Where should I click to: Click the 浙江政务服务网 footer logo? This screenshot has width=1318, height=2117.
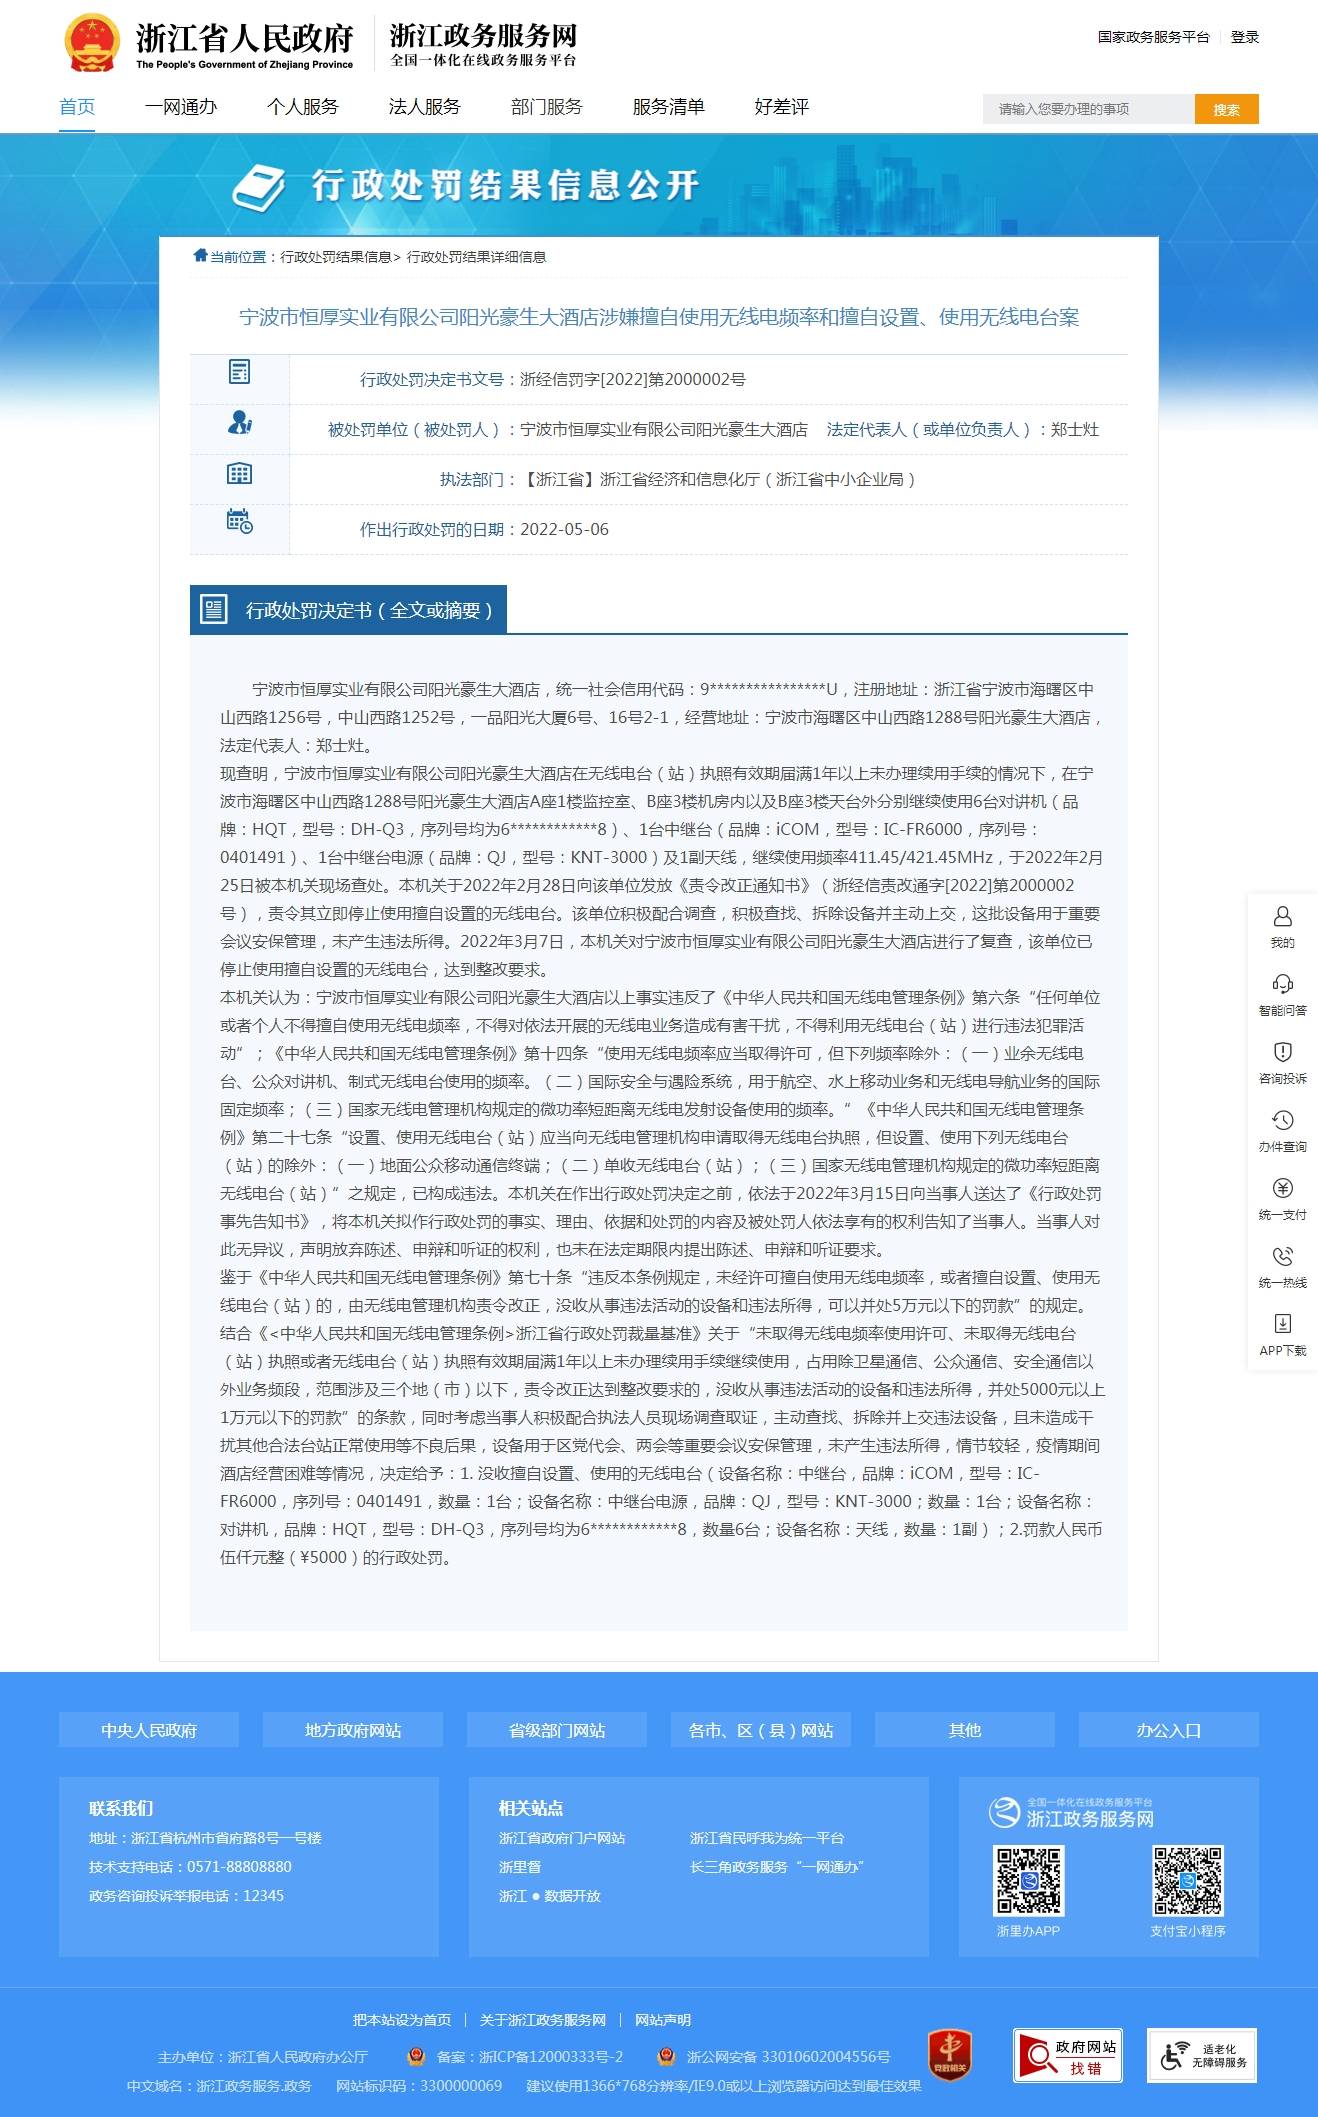pos(1071,1812)
